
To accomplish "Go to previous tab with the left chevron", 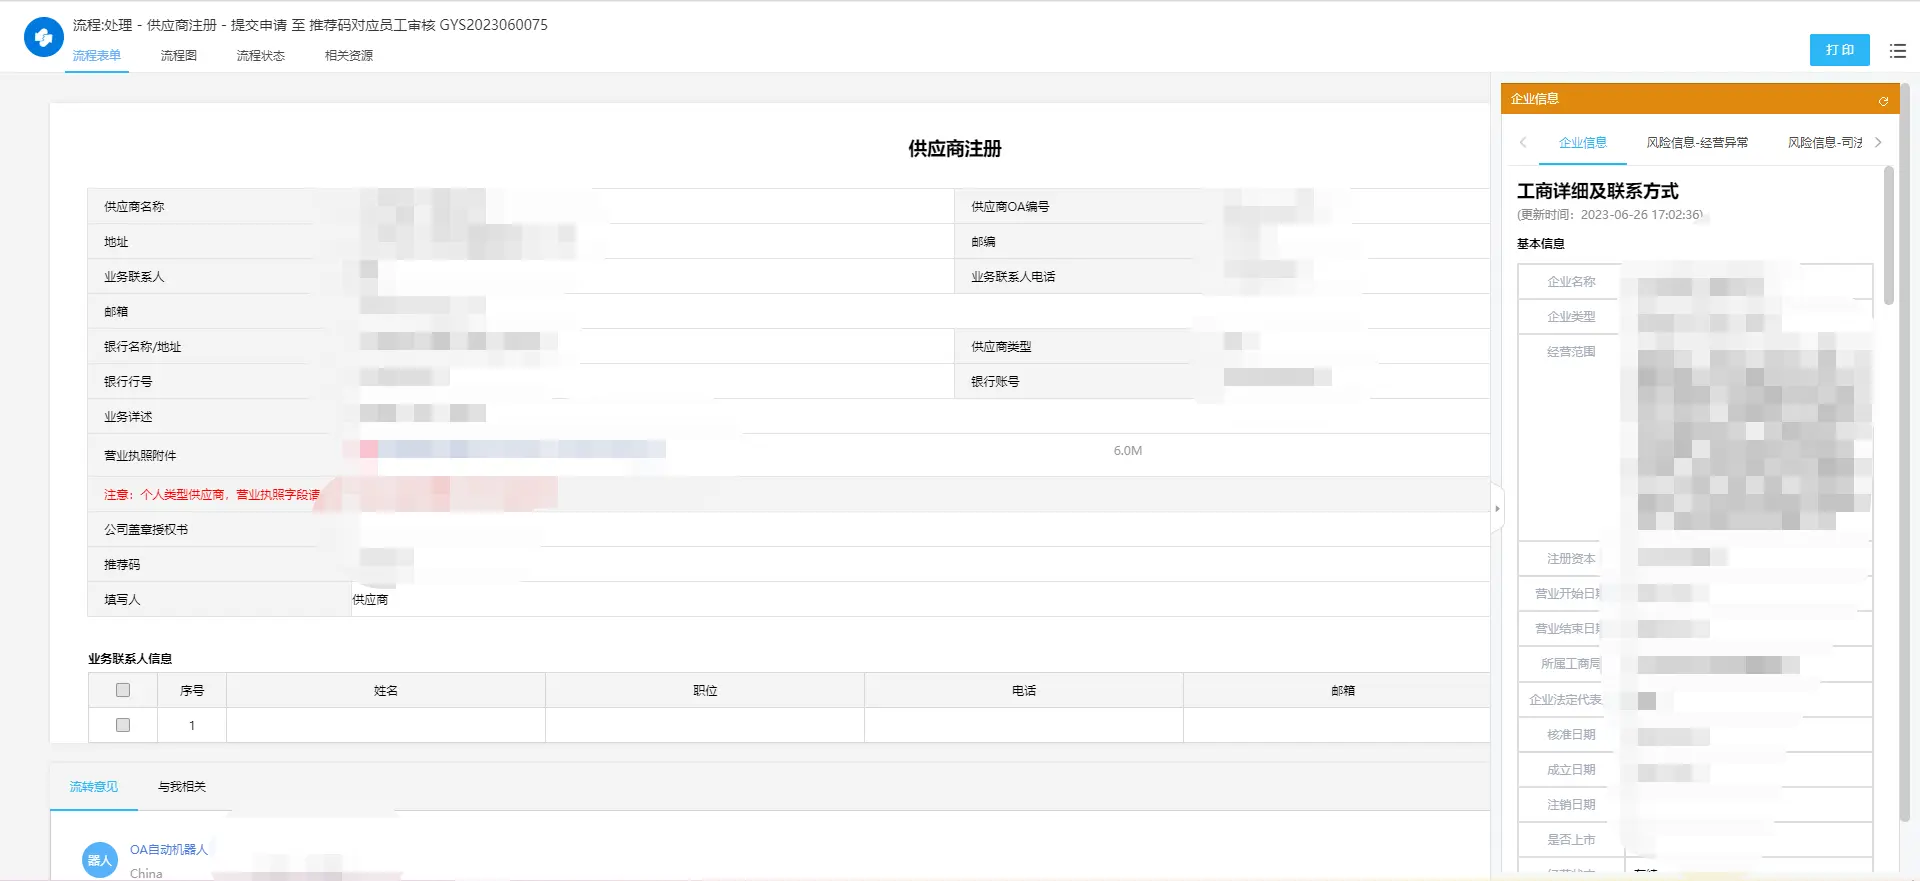I will coord(1523,143).
